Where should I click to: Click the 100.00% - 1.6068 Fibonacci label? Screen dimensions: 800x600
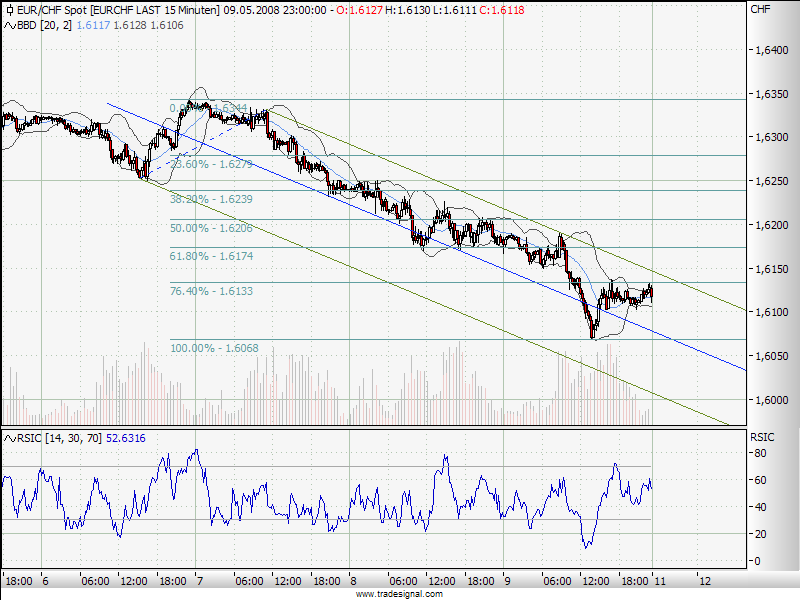pyautogui.click(x=214, y=348)
